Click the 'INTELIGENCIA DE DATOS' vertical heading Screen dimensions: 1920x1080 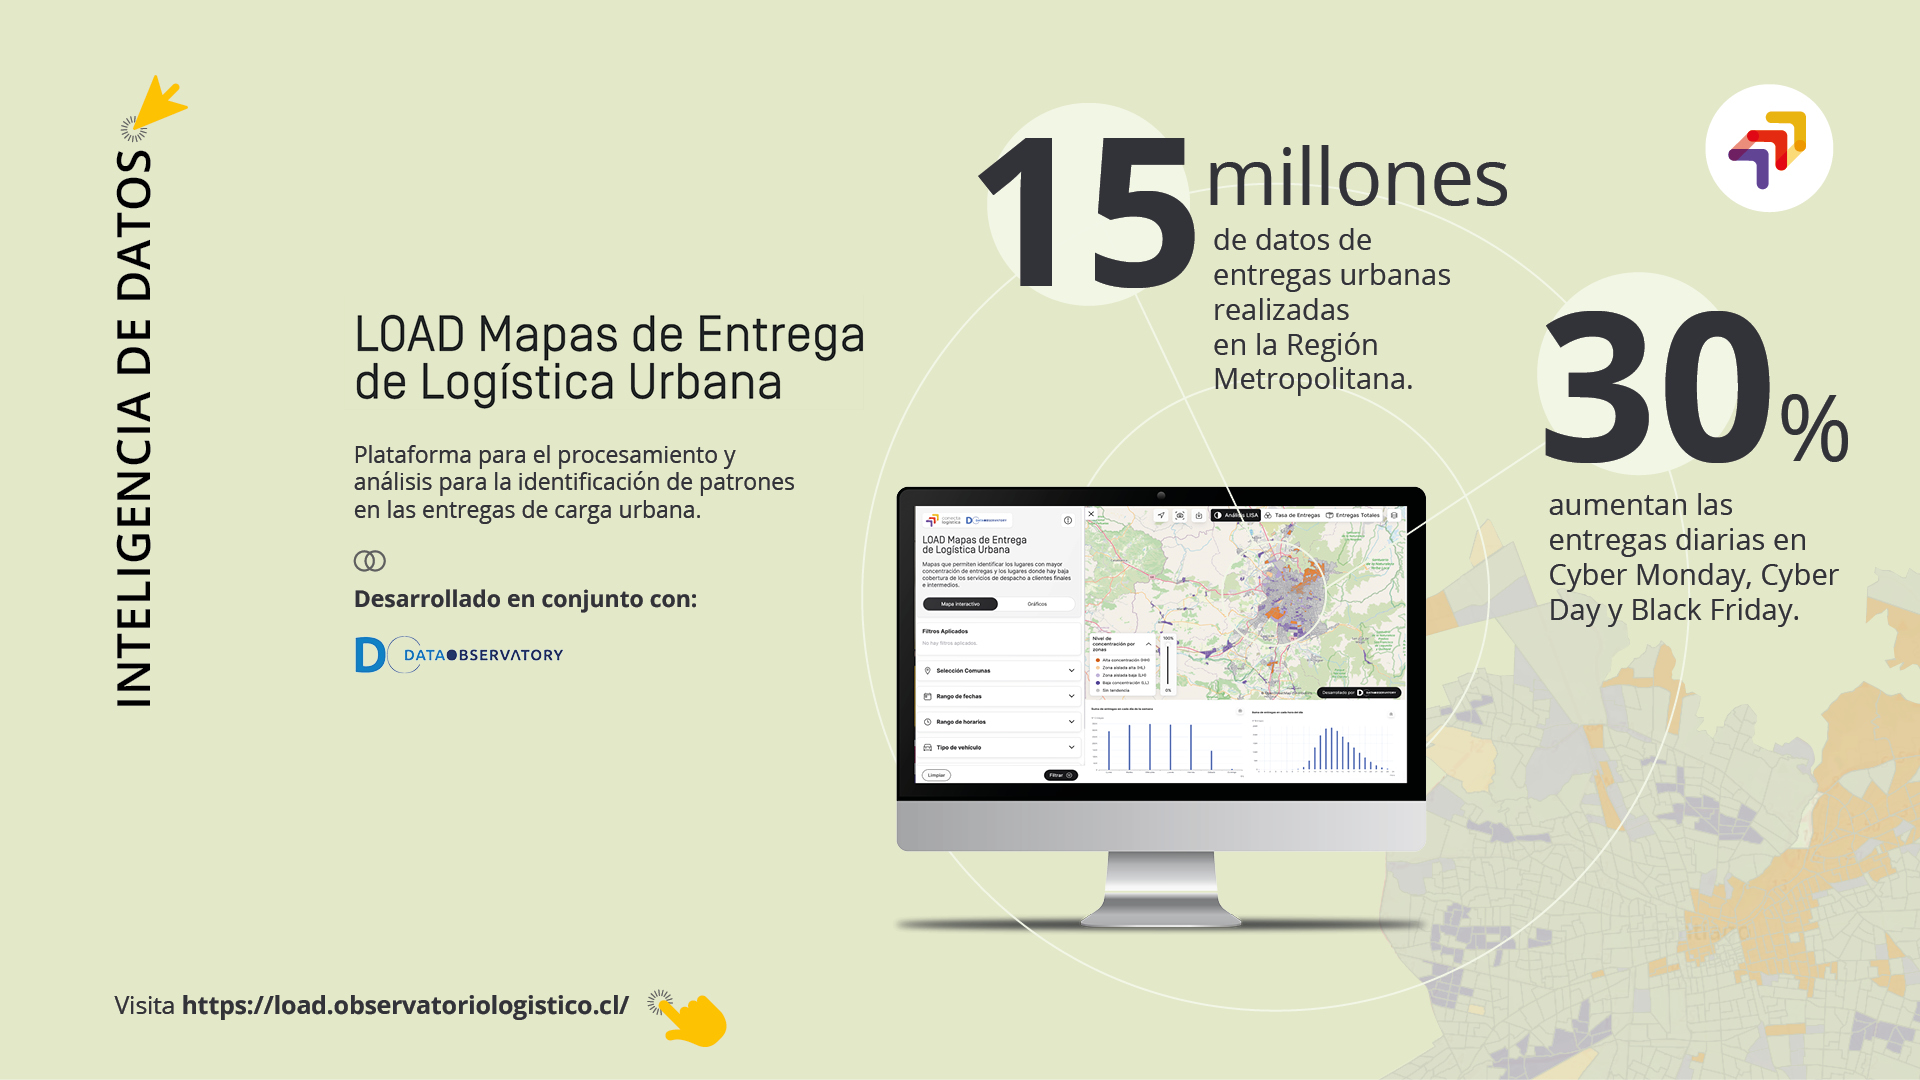point(134,429)
